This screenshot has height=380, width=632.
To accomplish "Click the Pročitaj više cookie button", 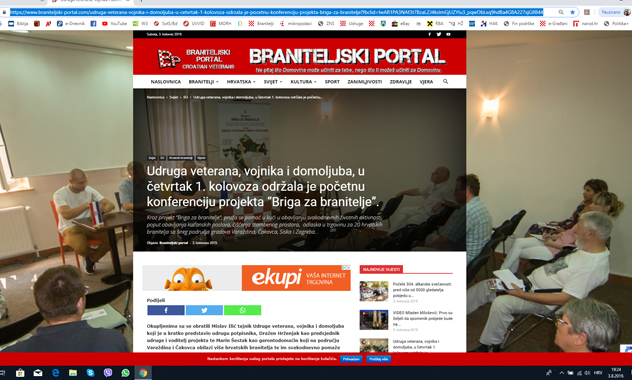I will pos(378,359).
